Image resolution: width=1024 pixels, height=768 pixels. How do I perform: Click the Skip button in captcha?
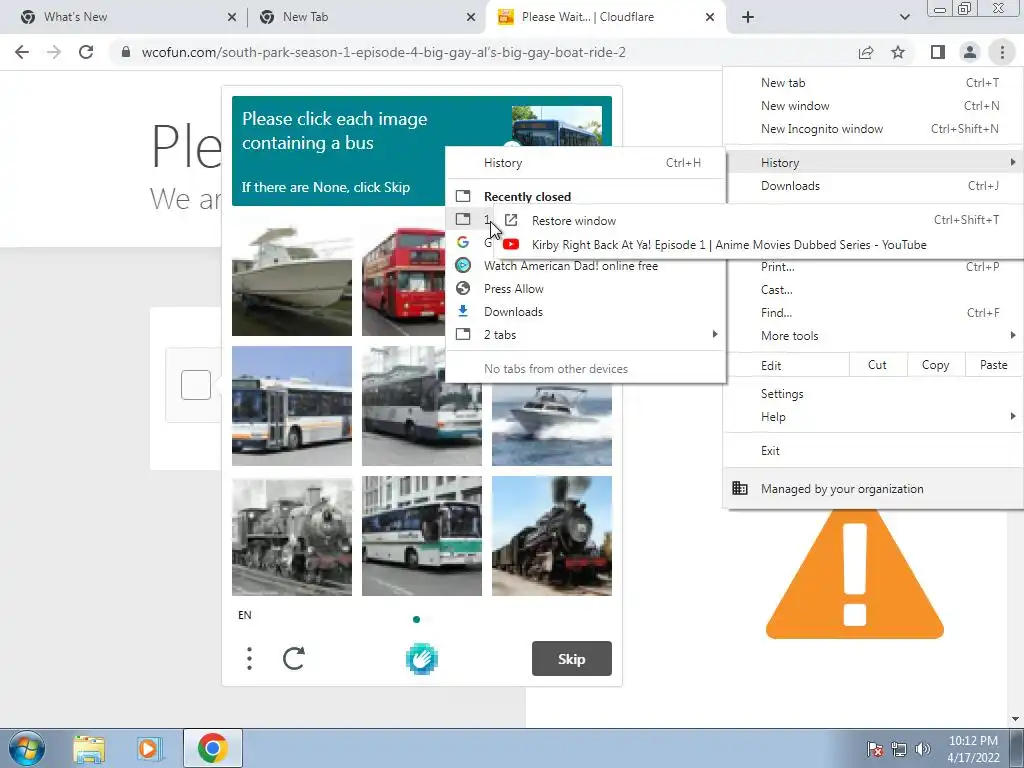pyautogui.click(x=571, y=659)
